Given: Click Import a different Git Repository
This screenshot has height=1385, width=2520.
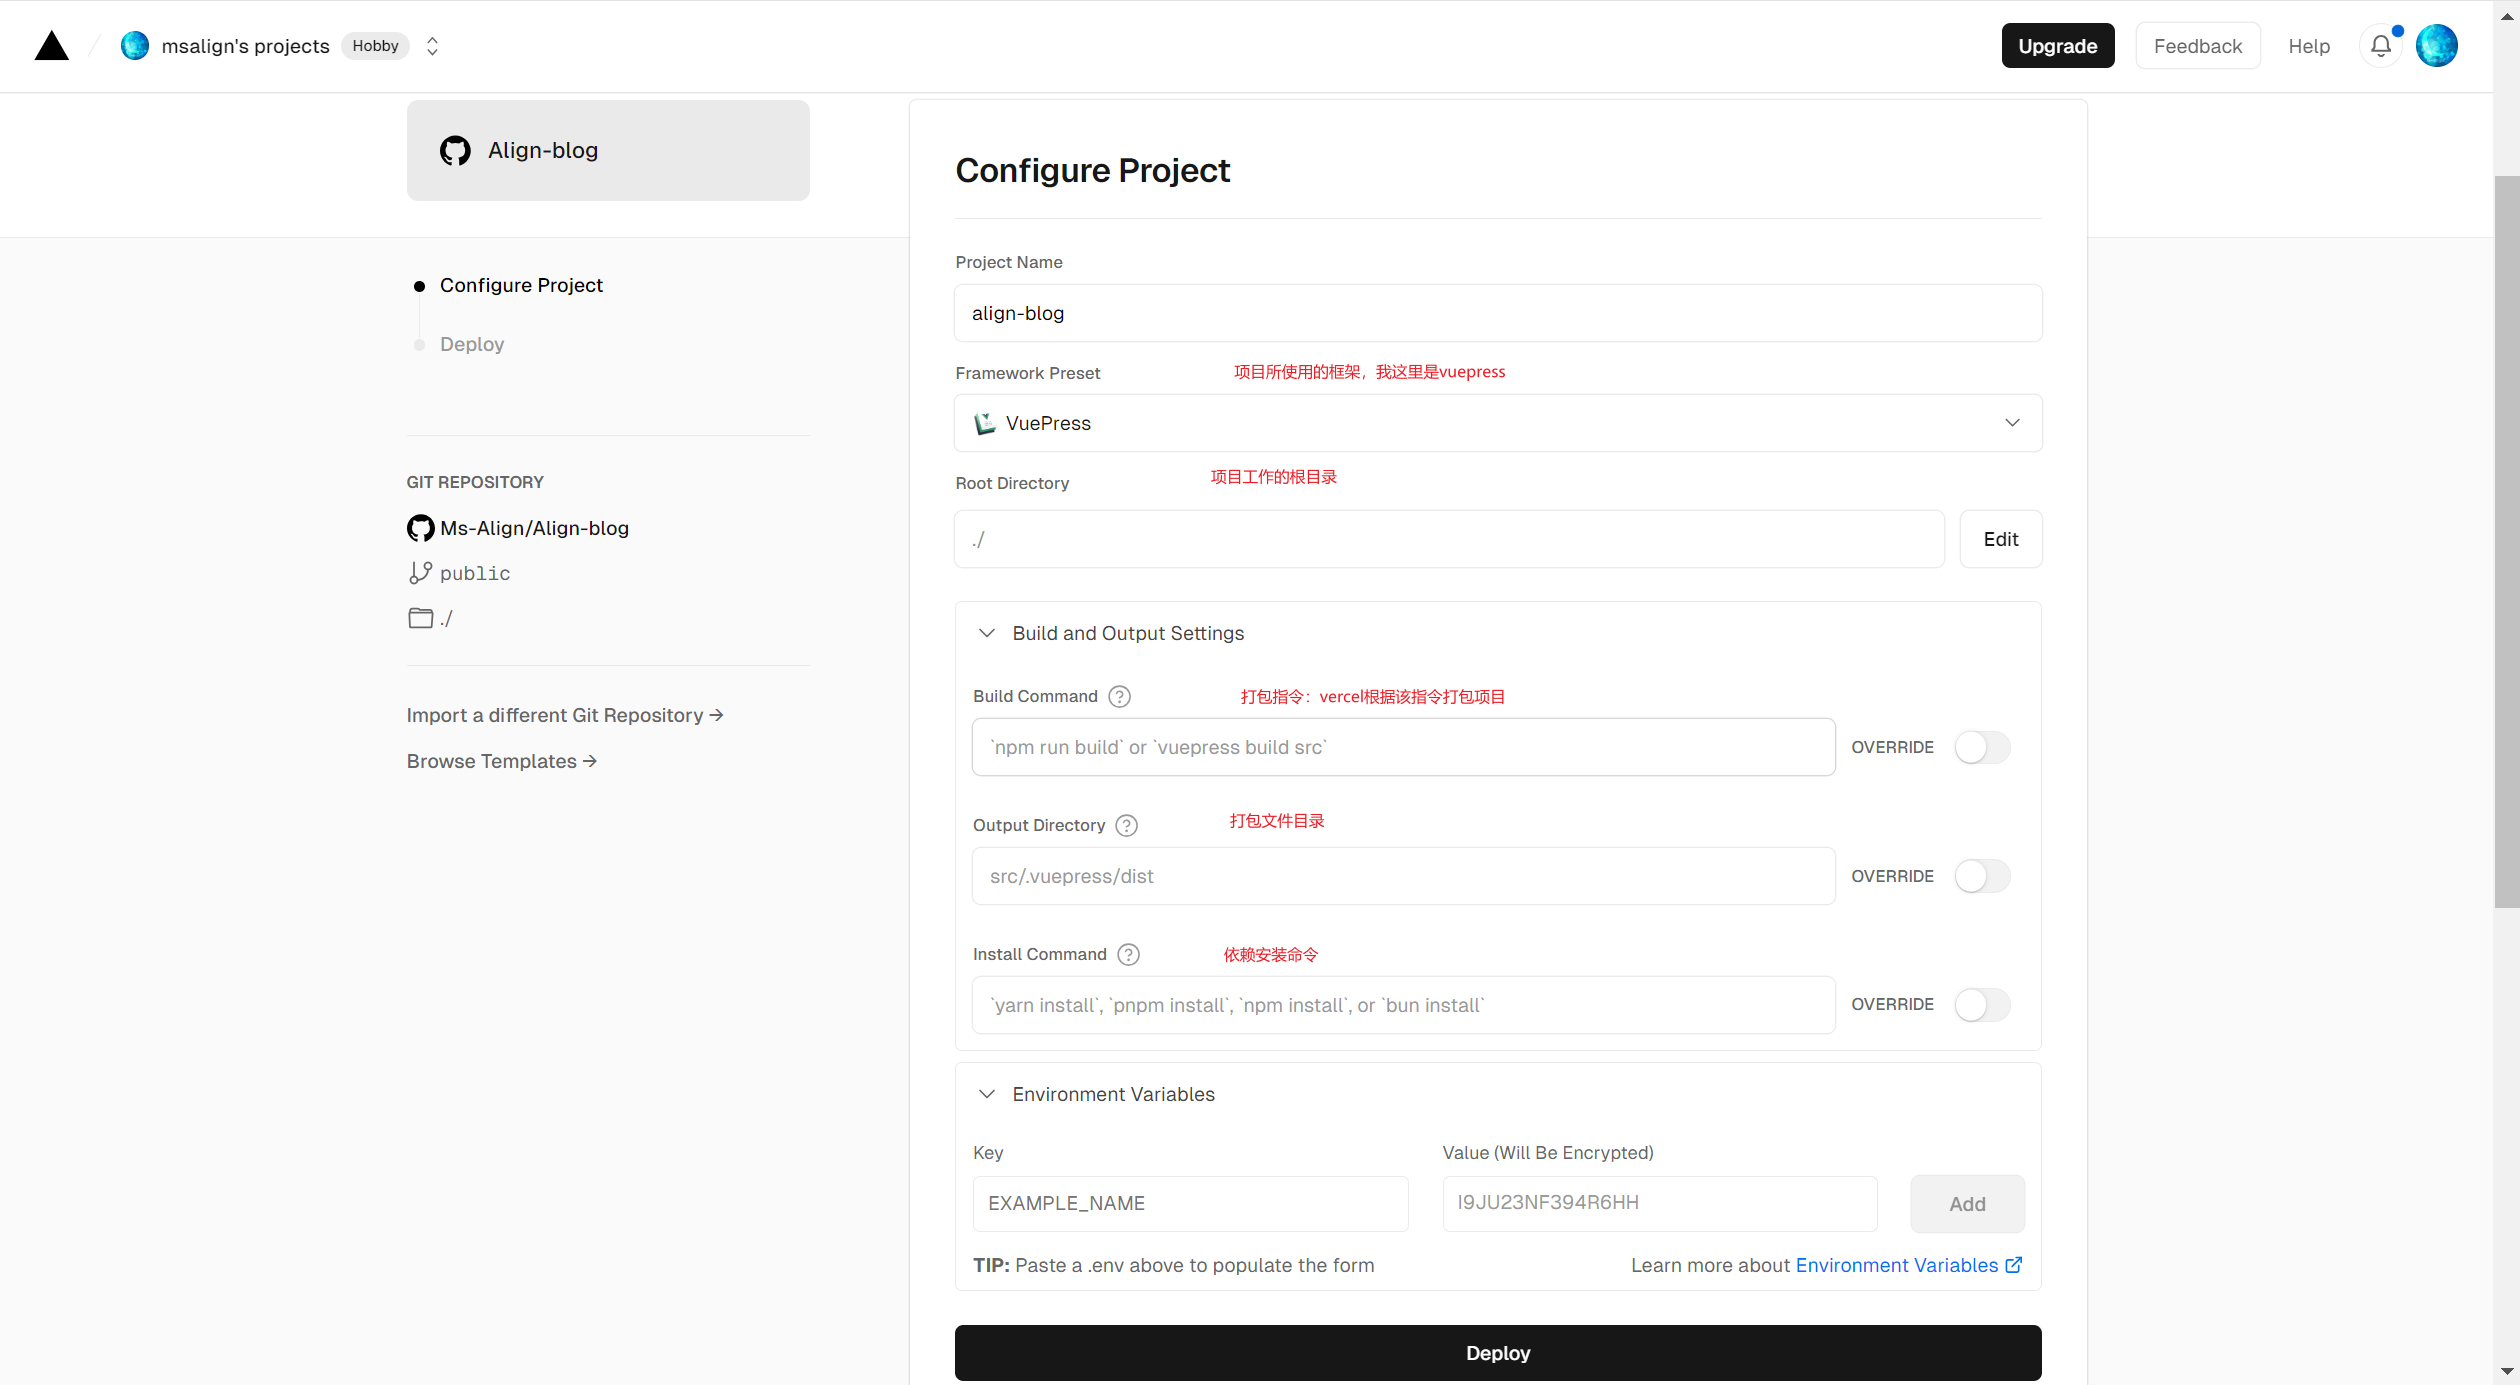Looking at the screenshot, I should coord(565,715).
